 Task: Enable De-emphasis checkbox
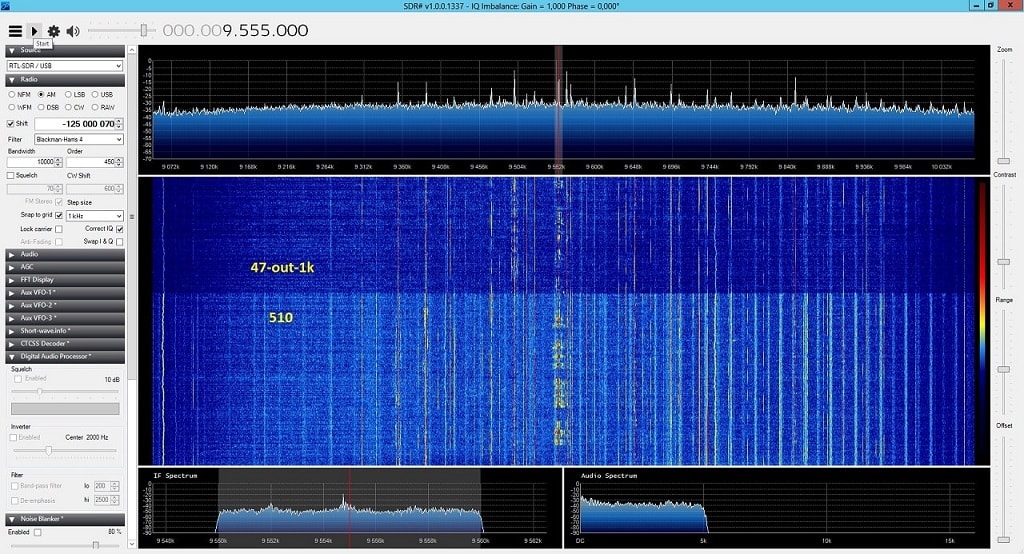coord(14,500)
